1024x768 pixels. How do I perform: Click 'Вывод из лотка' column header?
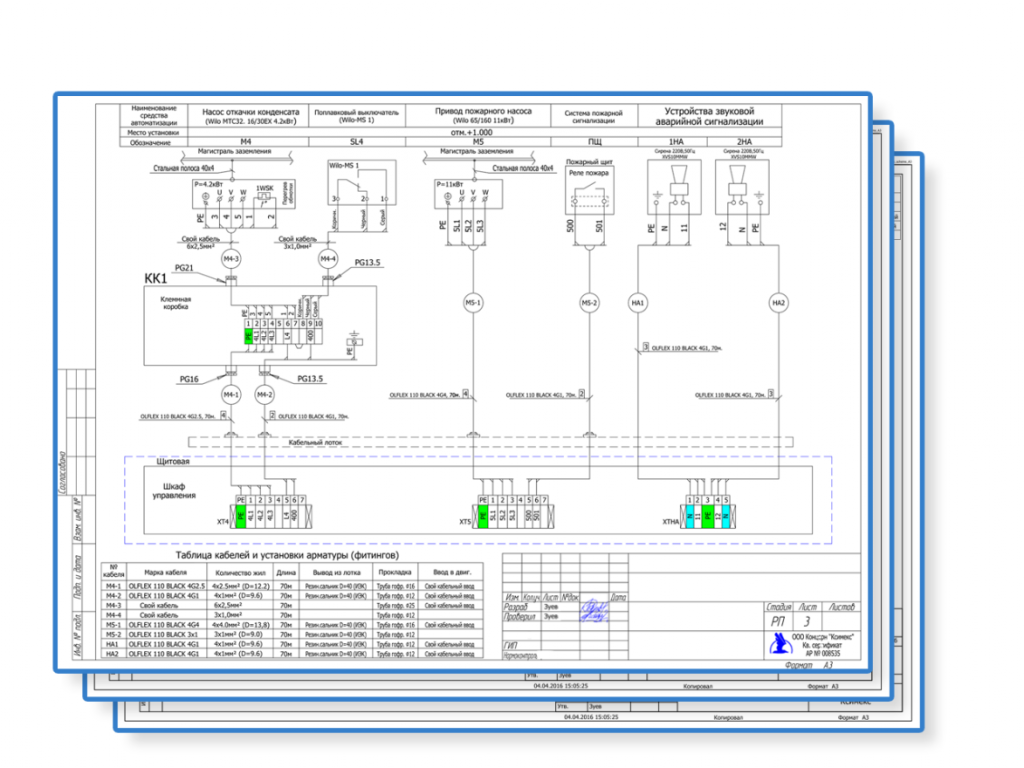point(337,572)
